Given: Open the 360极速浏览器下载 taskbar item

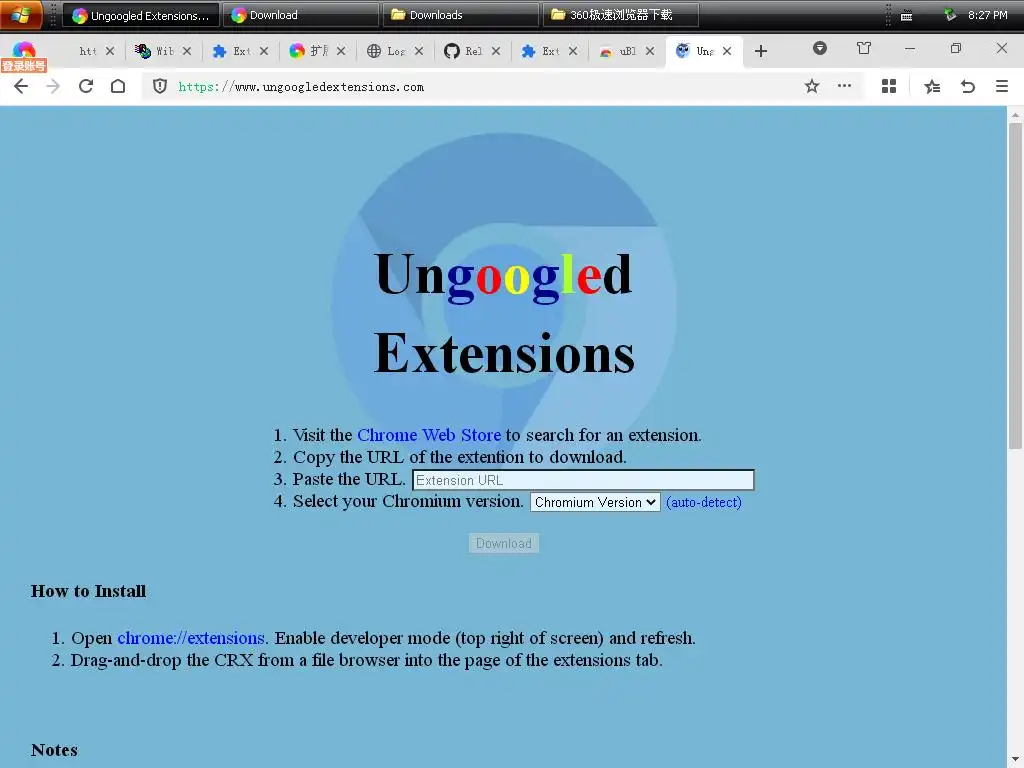Looking at the screenshot, I should (x=620, y=15).
